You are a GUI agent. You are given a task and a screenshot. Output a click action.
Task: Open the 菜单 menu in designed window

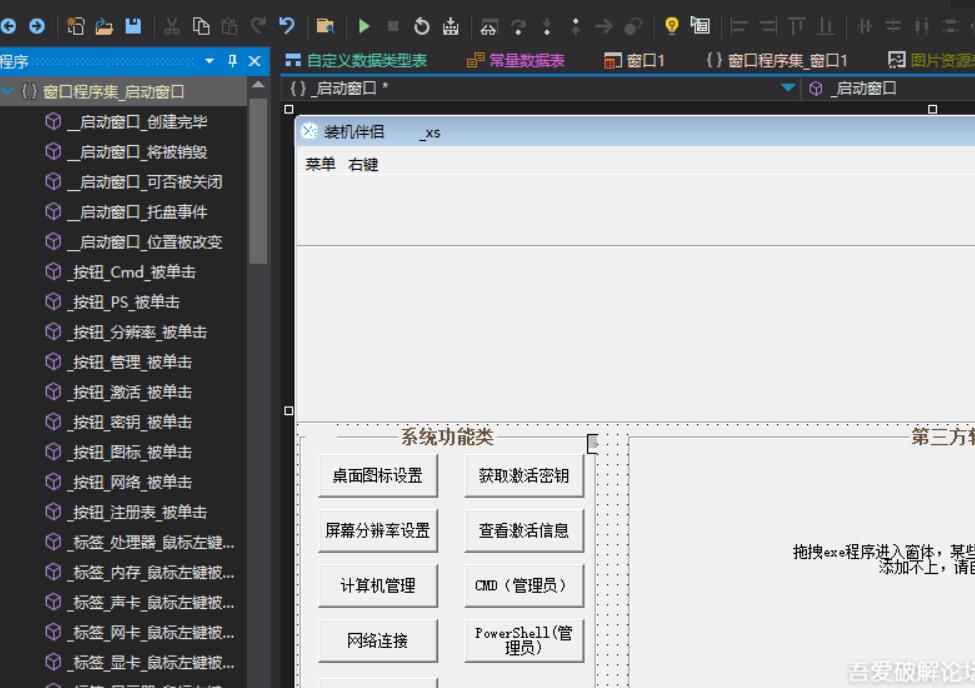320,164
